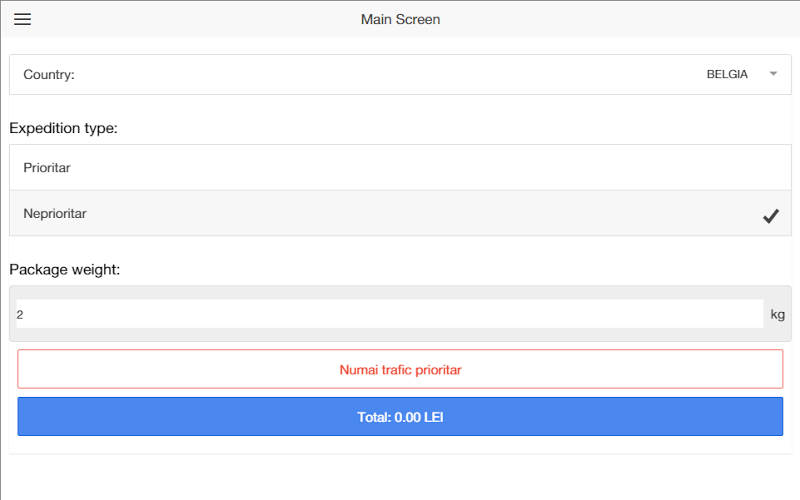Click the Total: 0.00 LEI button
Viewport: 800px width, 500px height.
(x=400, y=416)
